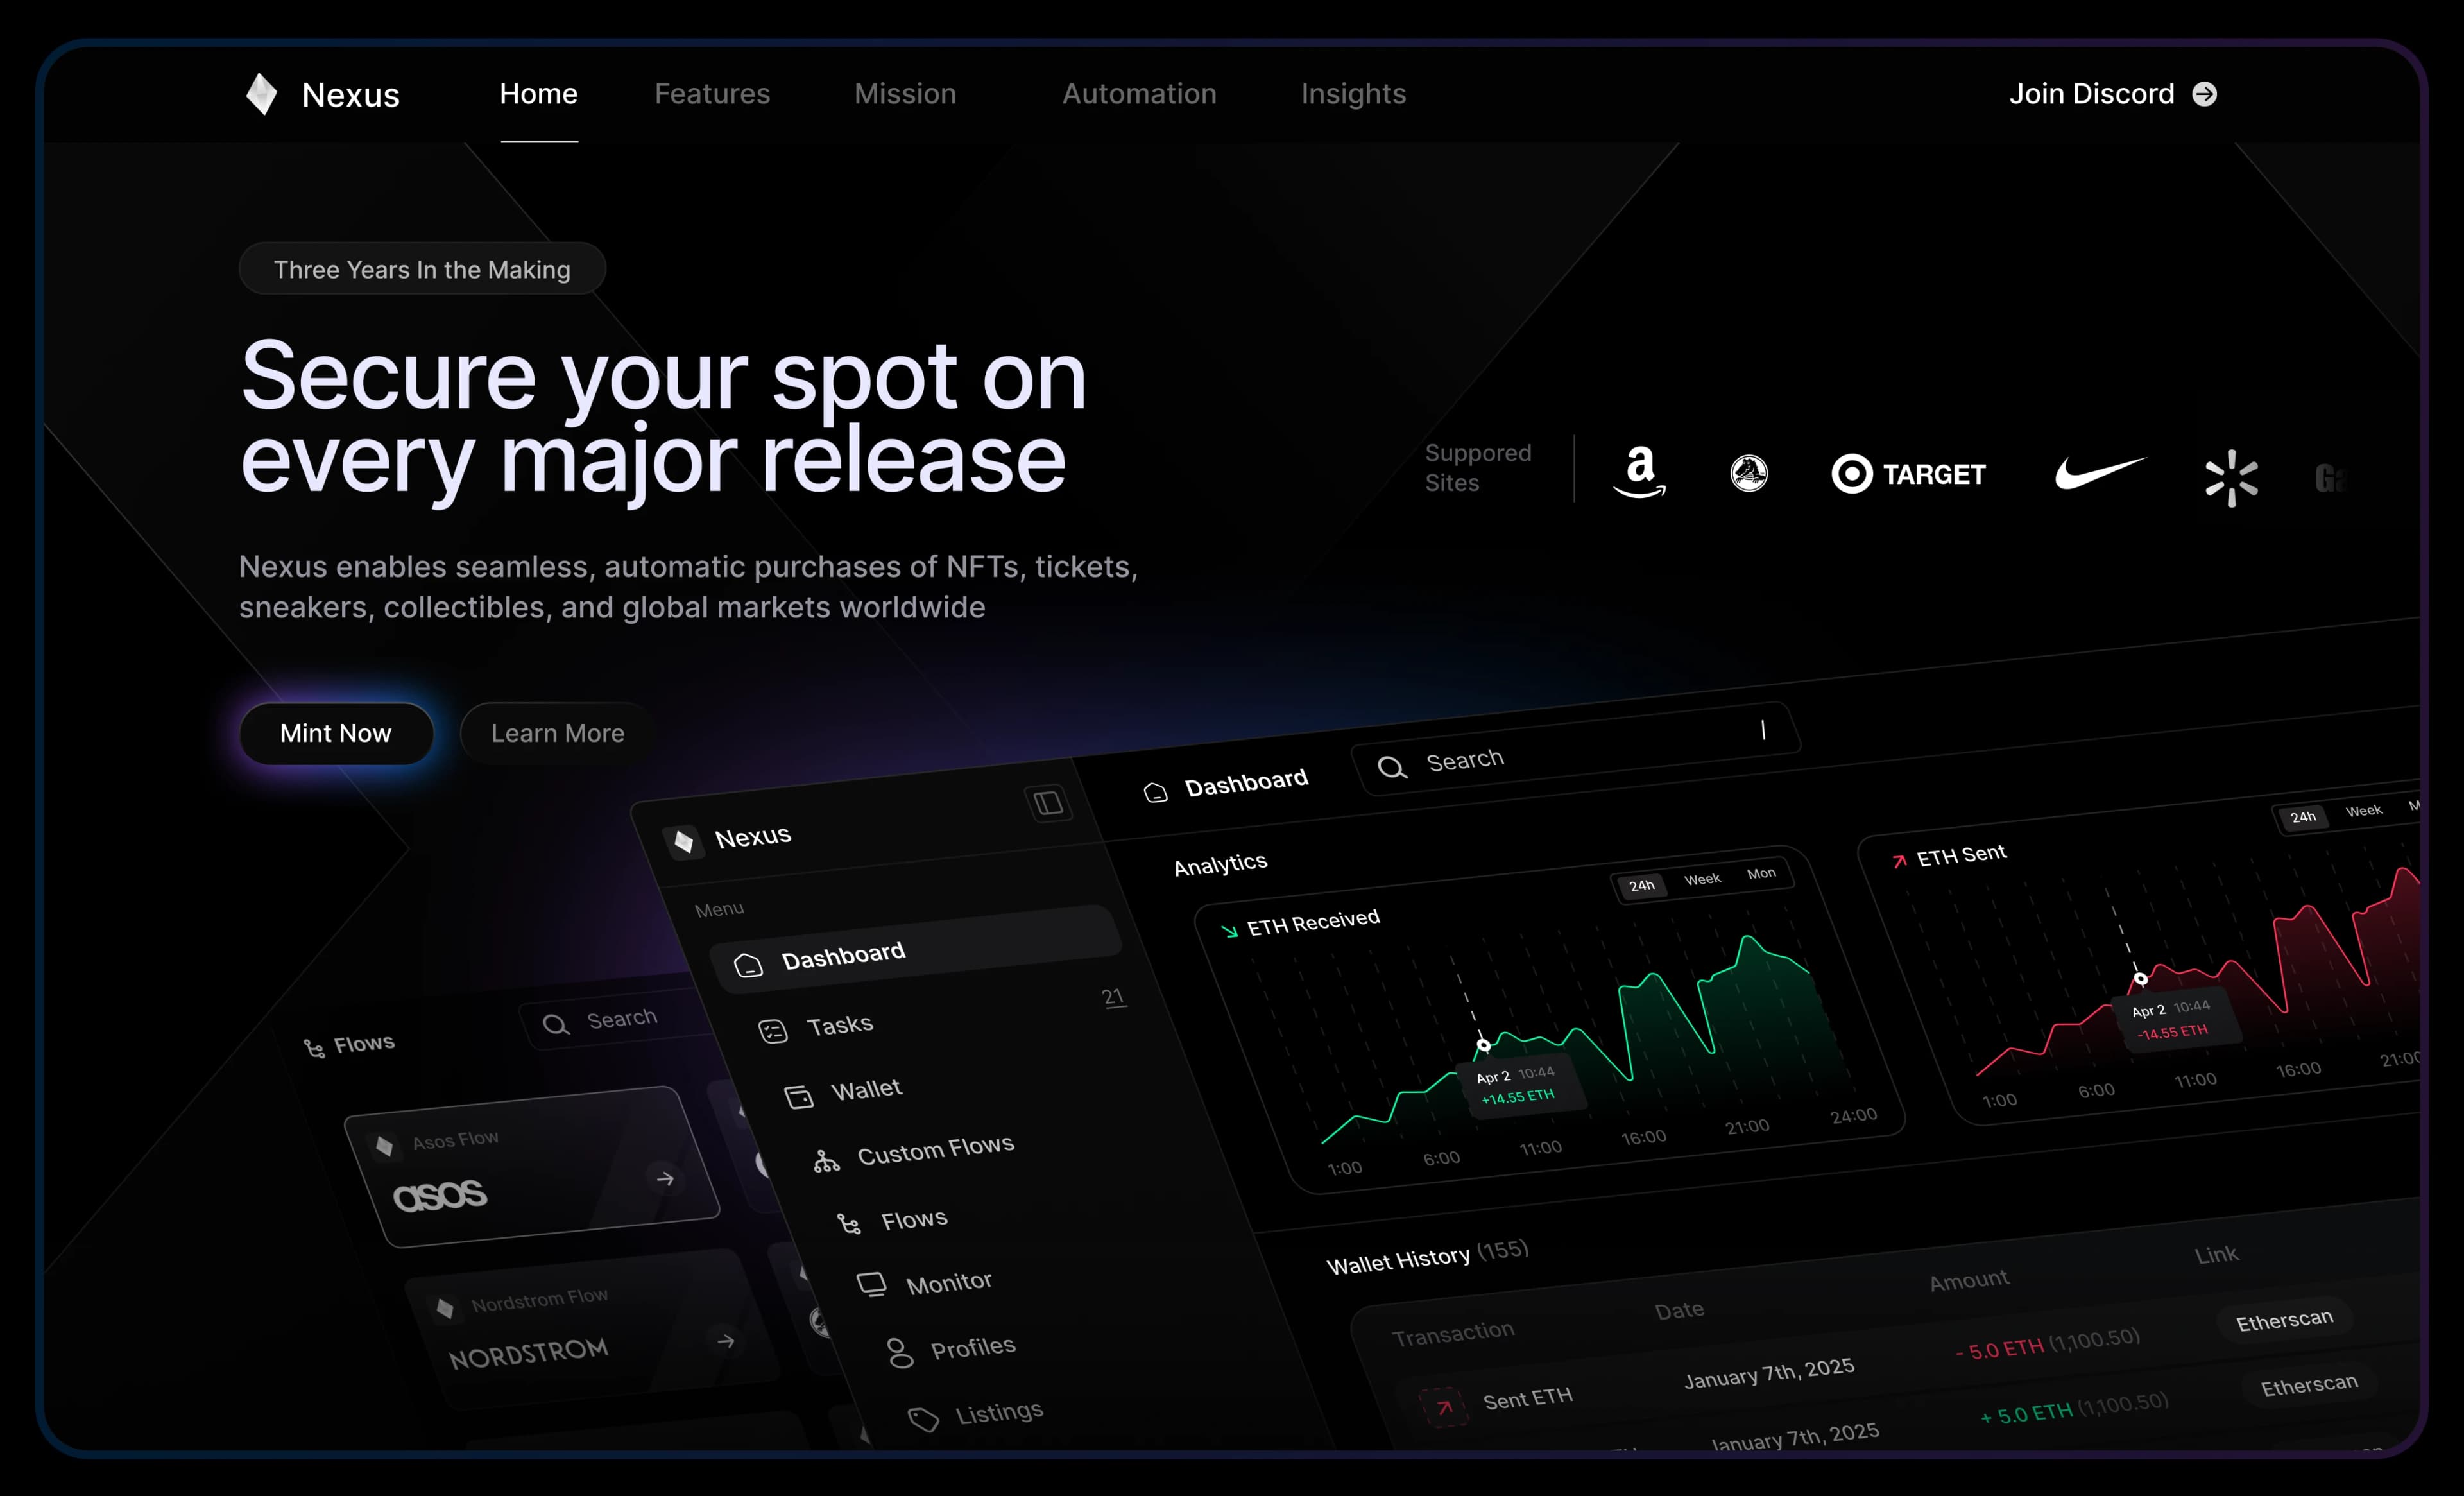Image resolution: width=2464 pixels, height=1496 pixels.
Task: Click the ETH Sent chart data point marker
Action: pyautogui.click(x=2140, y=979)
